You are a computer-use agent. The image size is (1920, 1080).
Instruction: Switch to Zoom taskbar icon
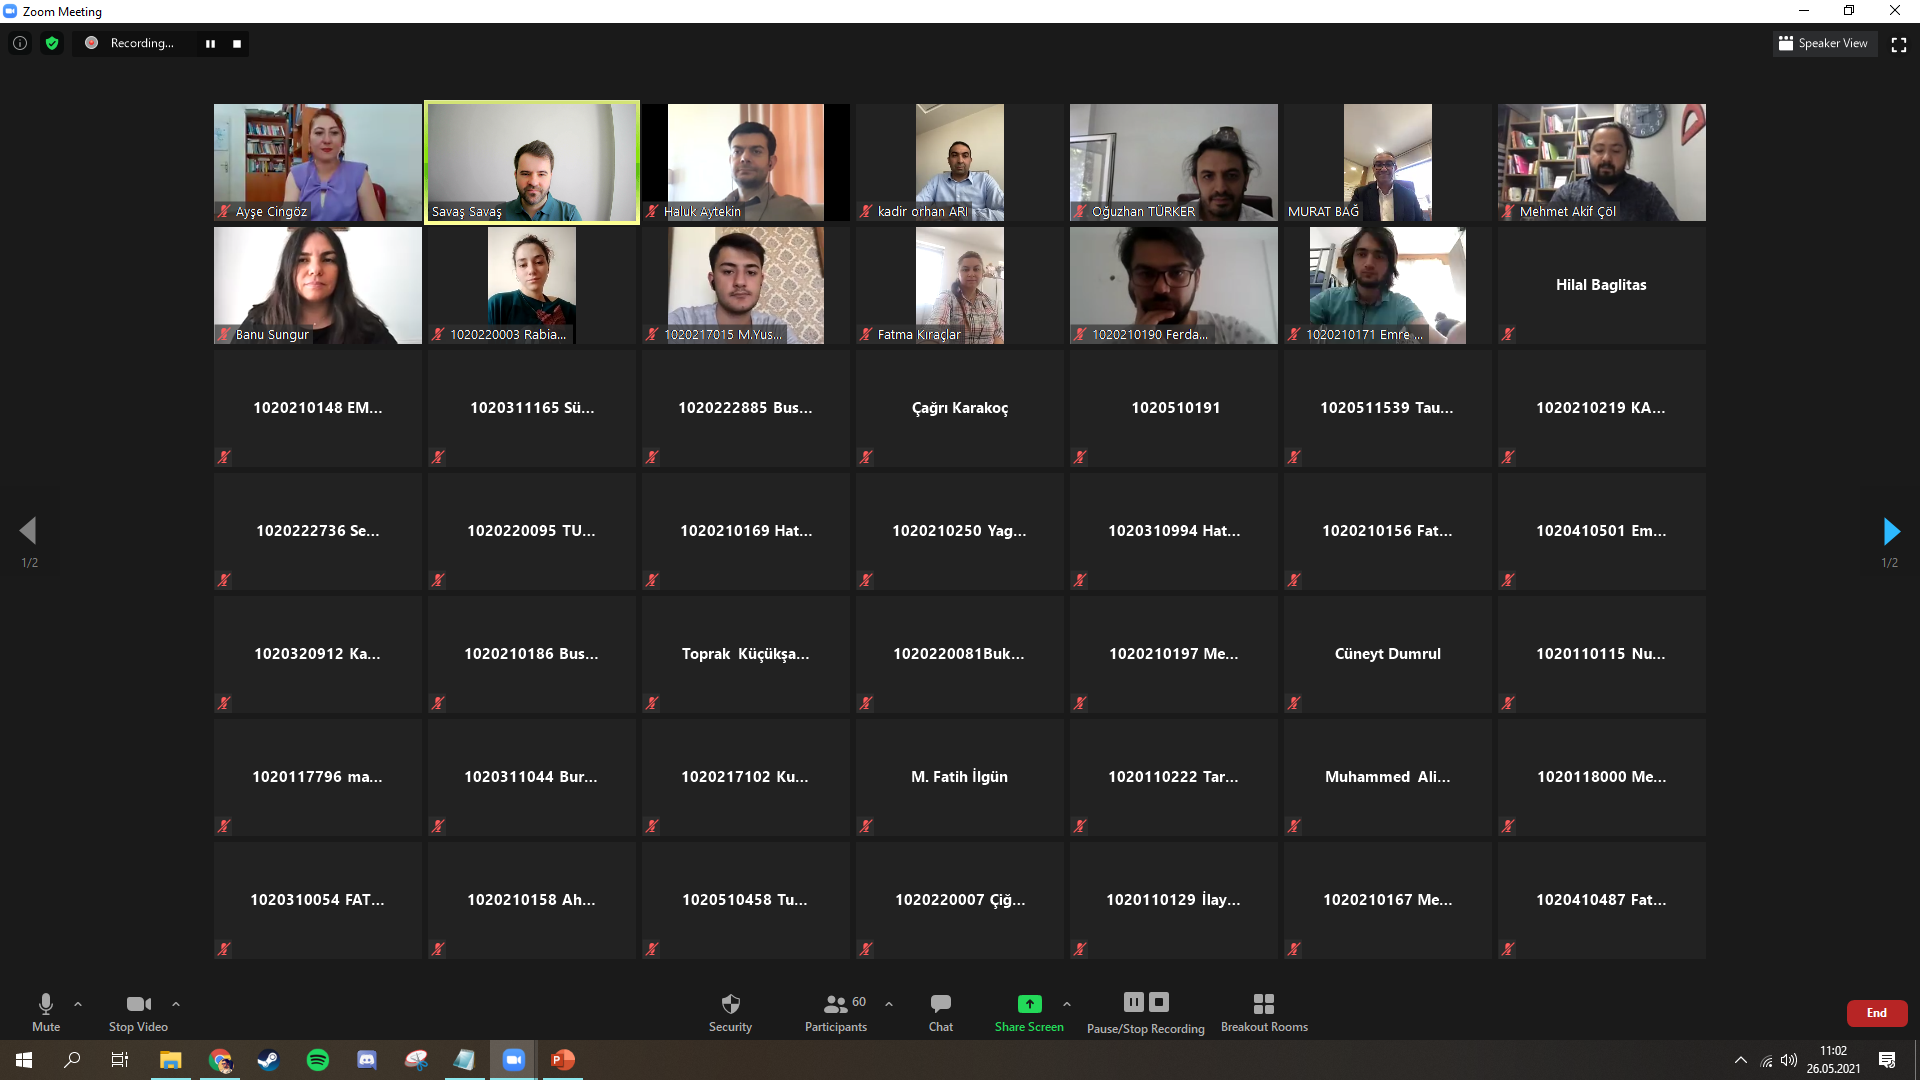coord(514,1060)
